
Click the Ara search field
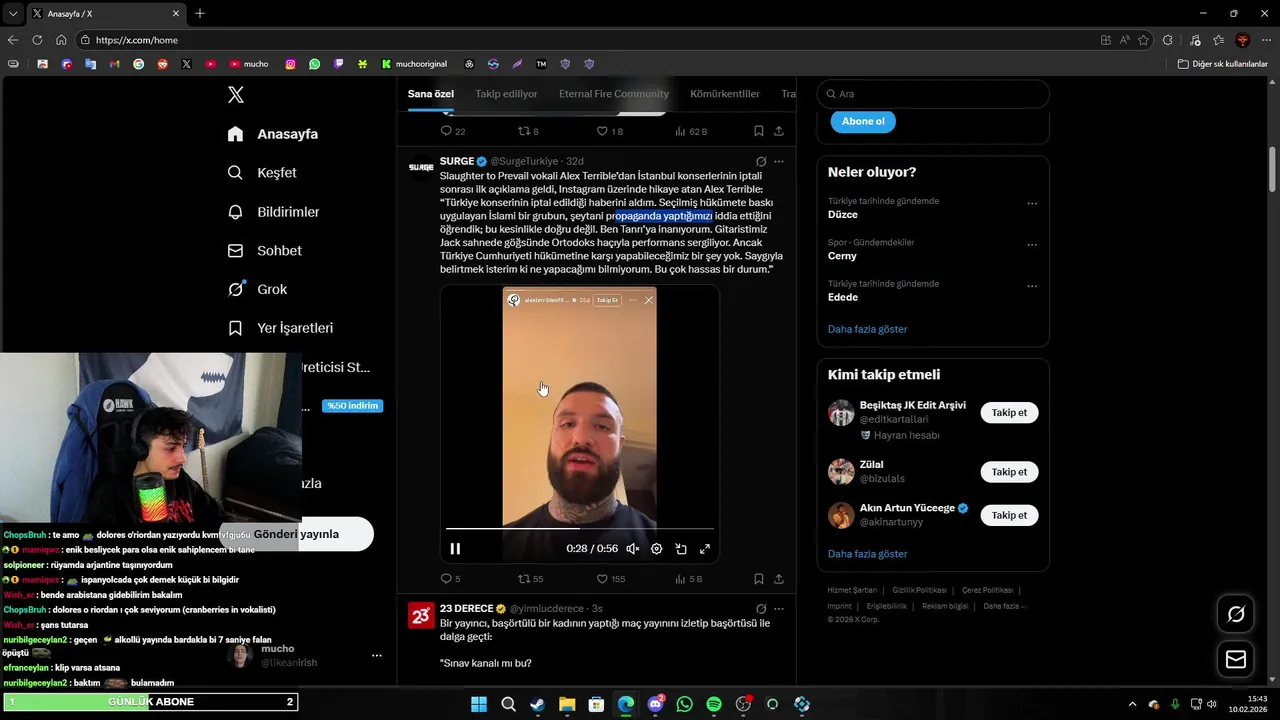tap(933, 94)
